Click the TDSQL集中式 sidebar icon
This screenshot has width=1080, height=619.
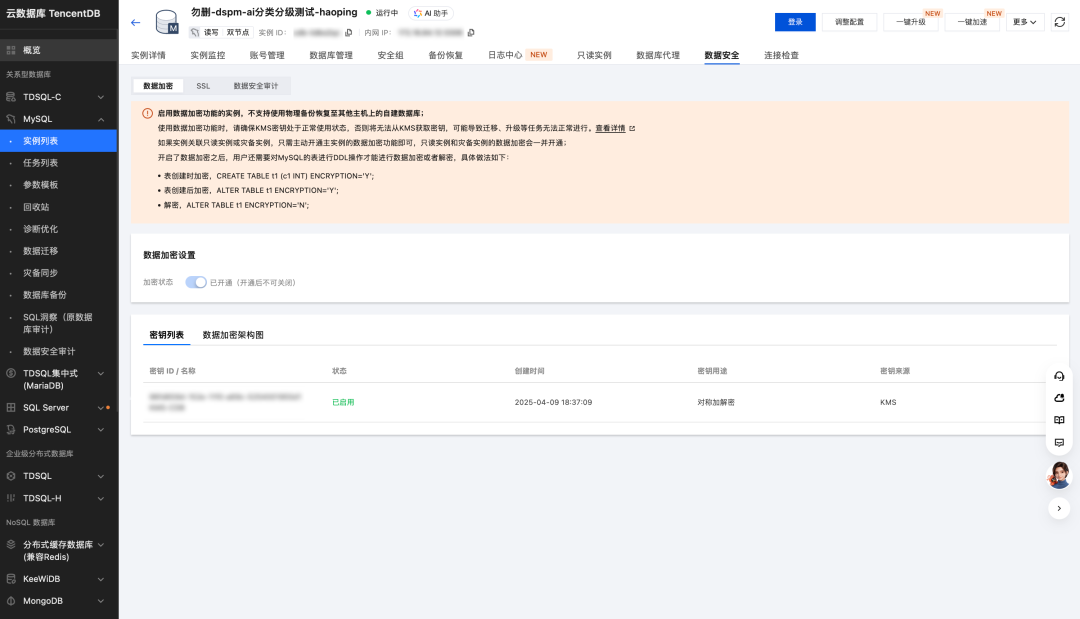(x=11, y=373)
